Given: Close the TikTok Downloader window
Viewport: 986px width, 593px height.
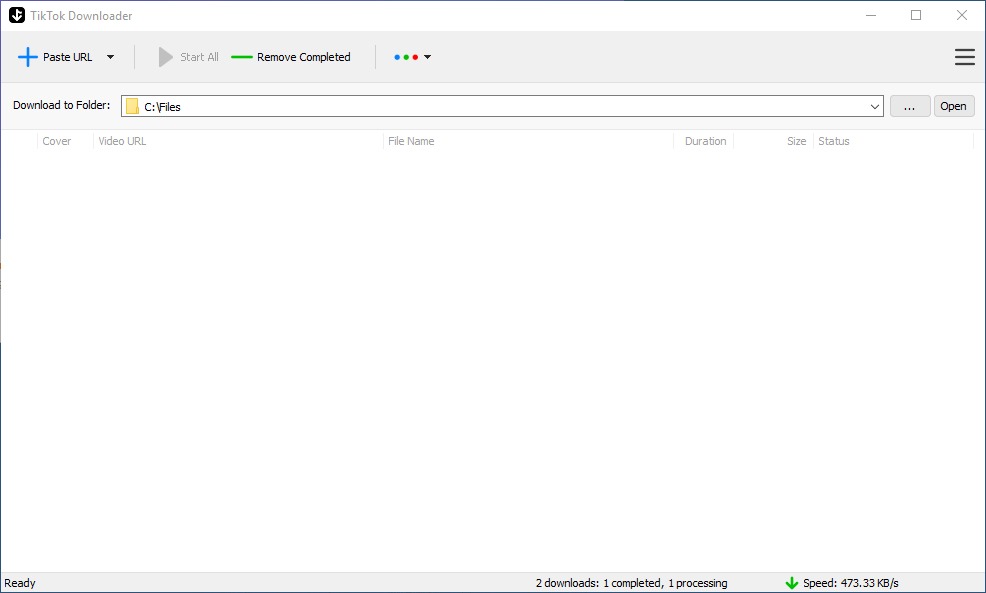Looking at the screenshot, I should 962,15.
